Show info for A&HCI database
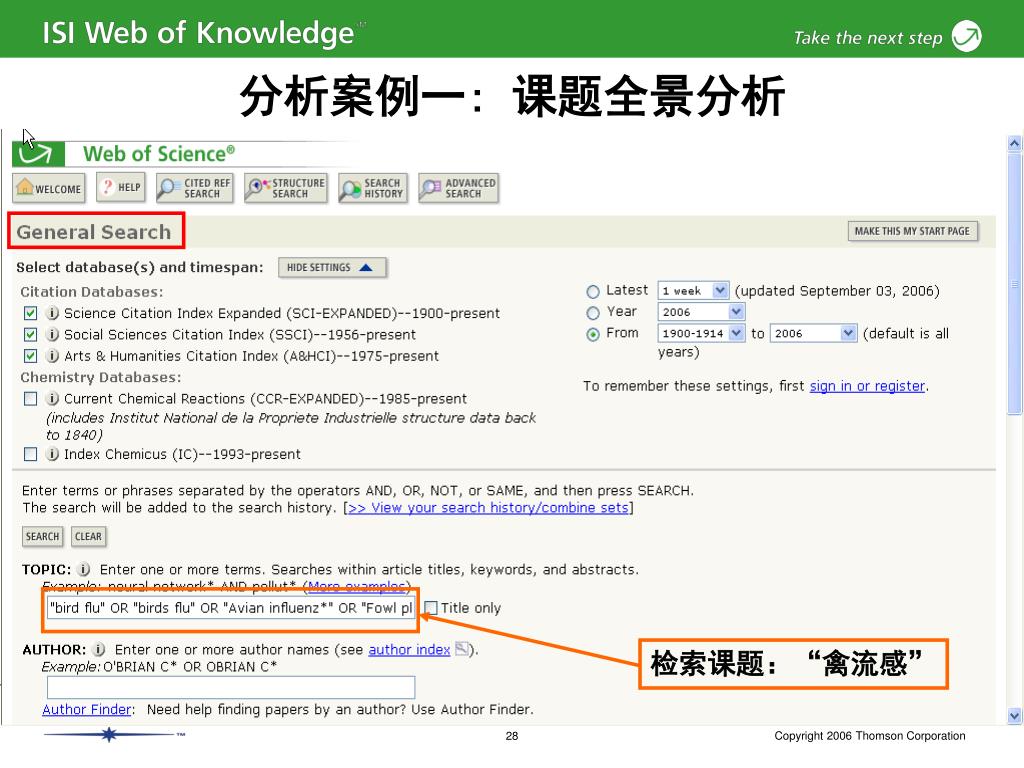Screen dimensions: 1024x768 click(52, 357)
